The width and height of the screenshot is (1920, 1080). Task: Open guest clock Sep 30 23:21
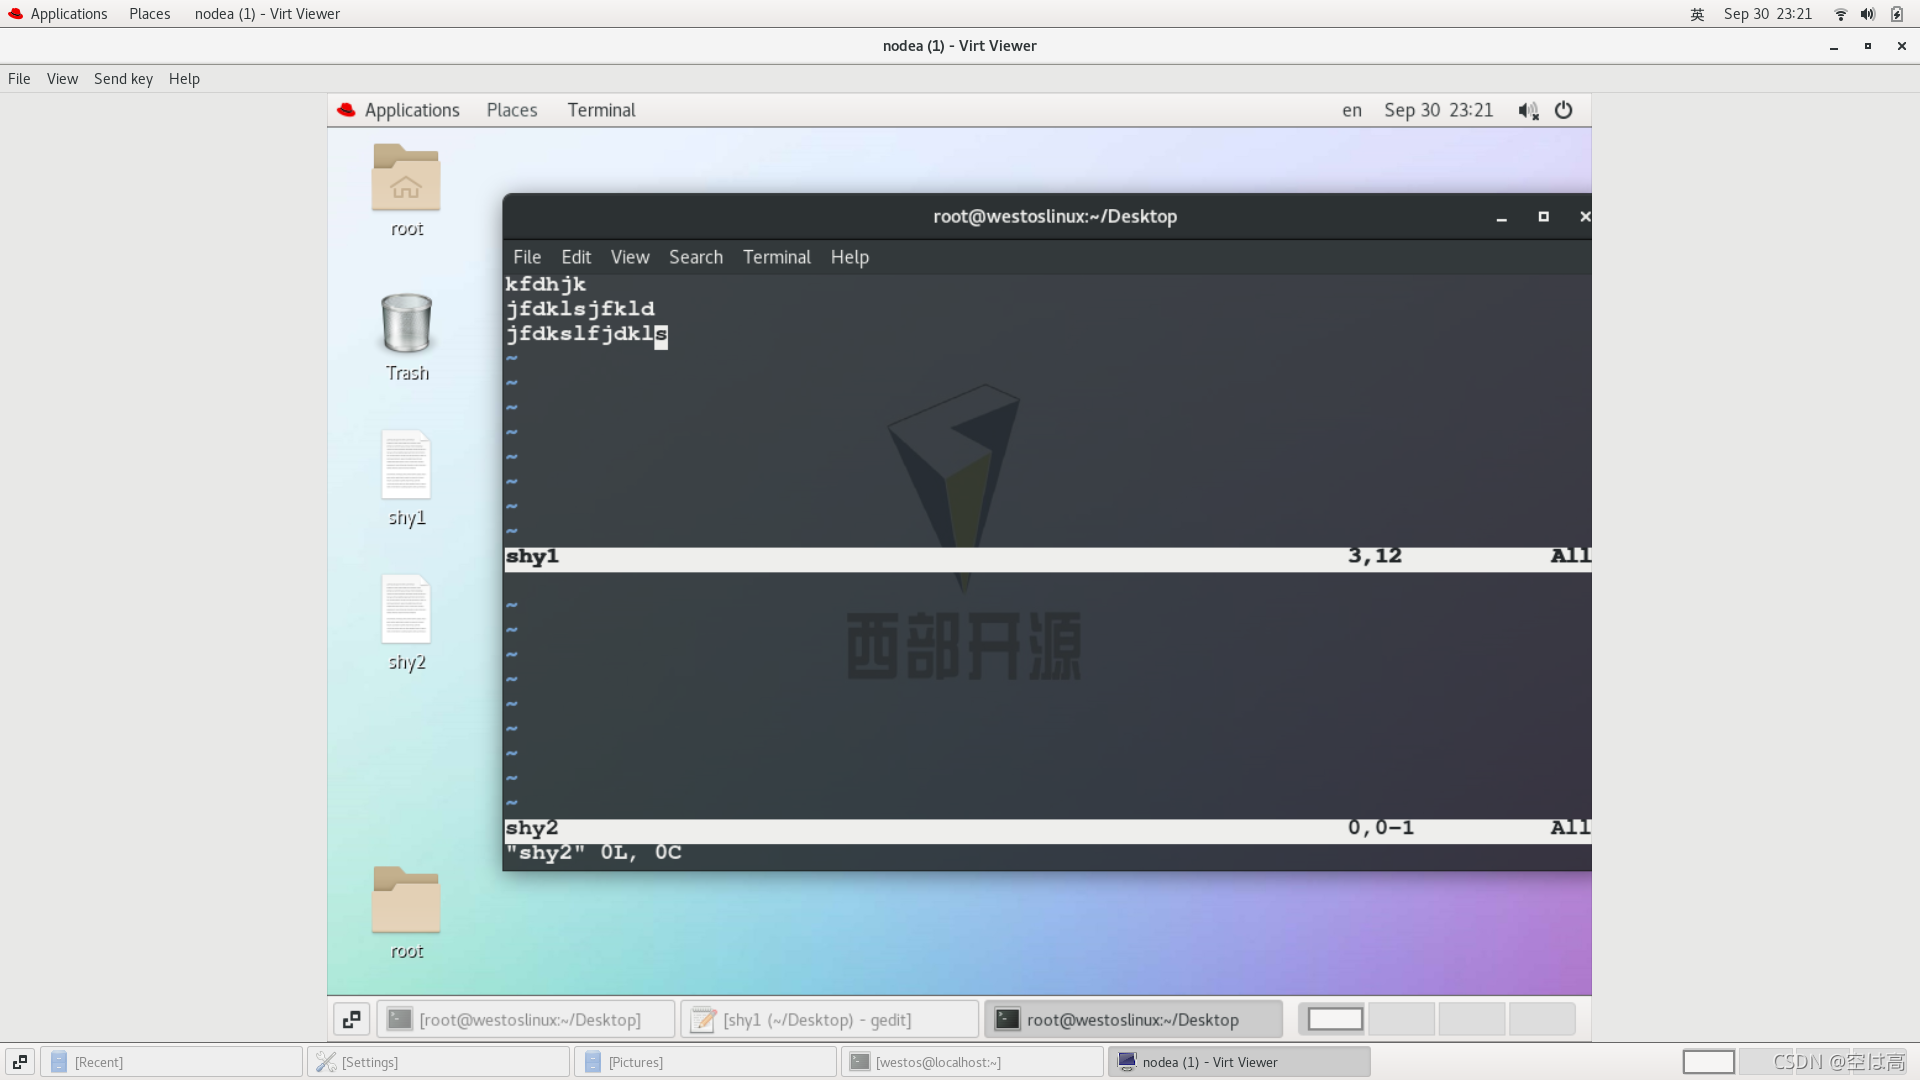click(1438, 110)
